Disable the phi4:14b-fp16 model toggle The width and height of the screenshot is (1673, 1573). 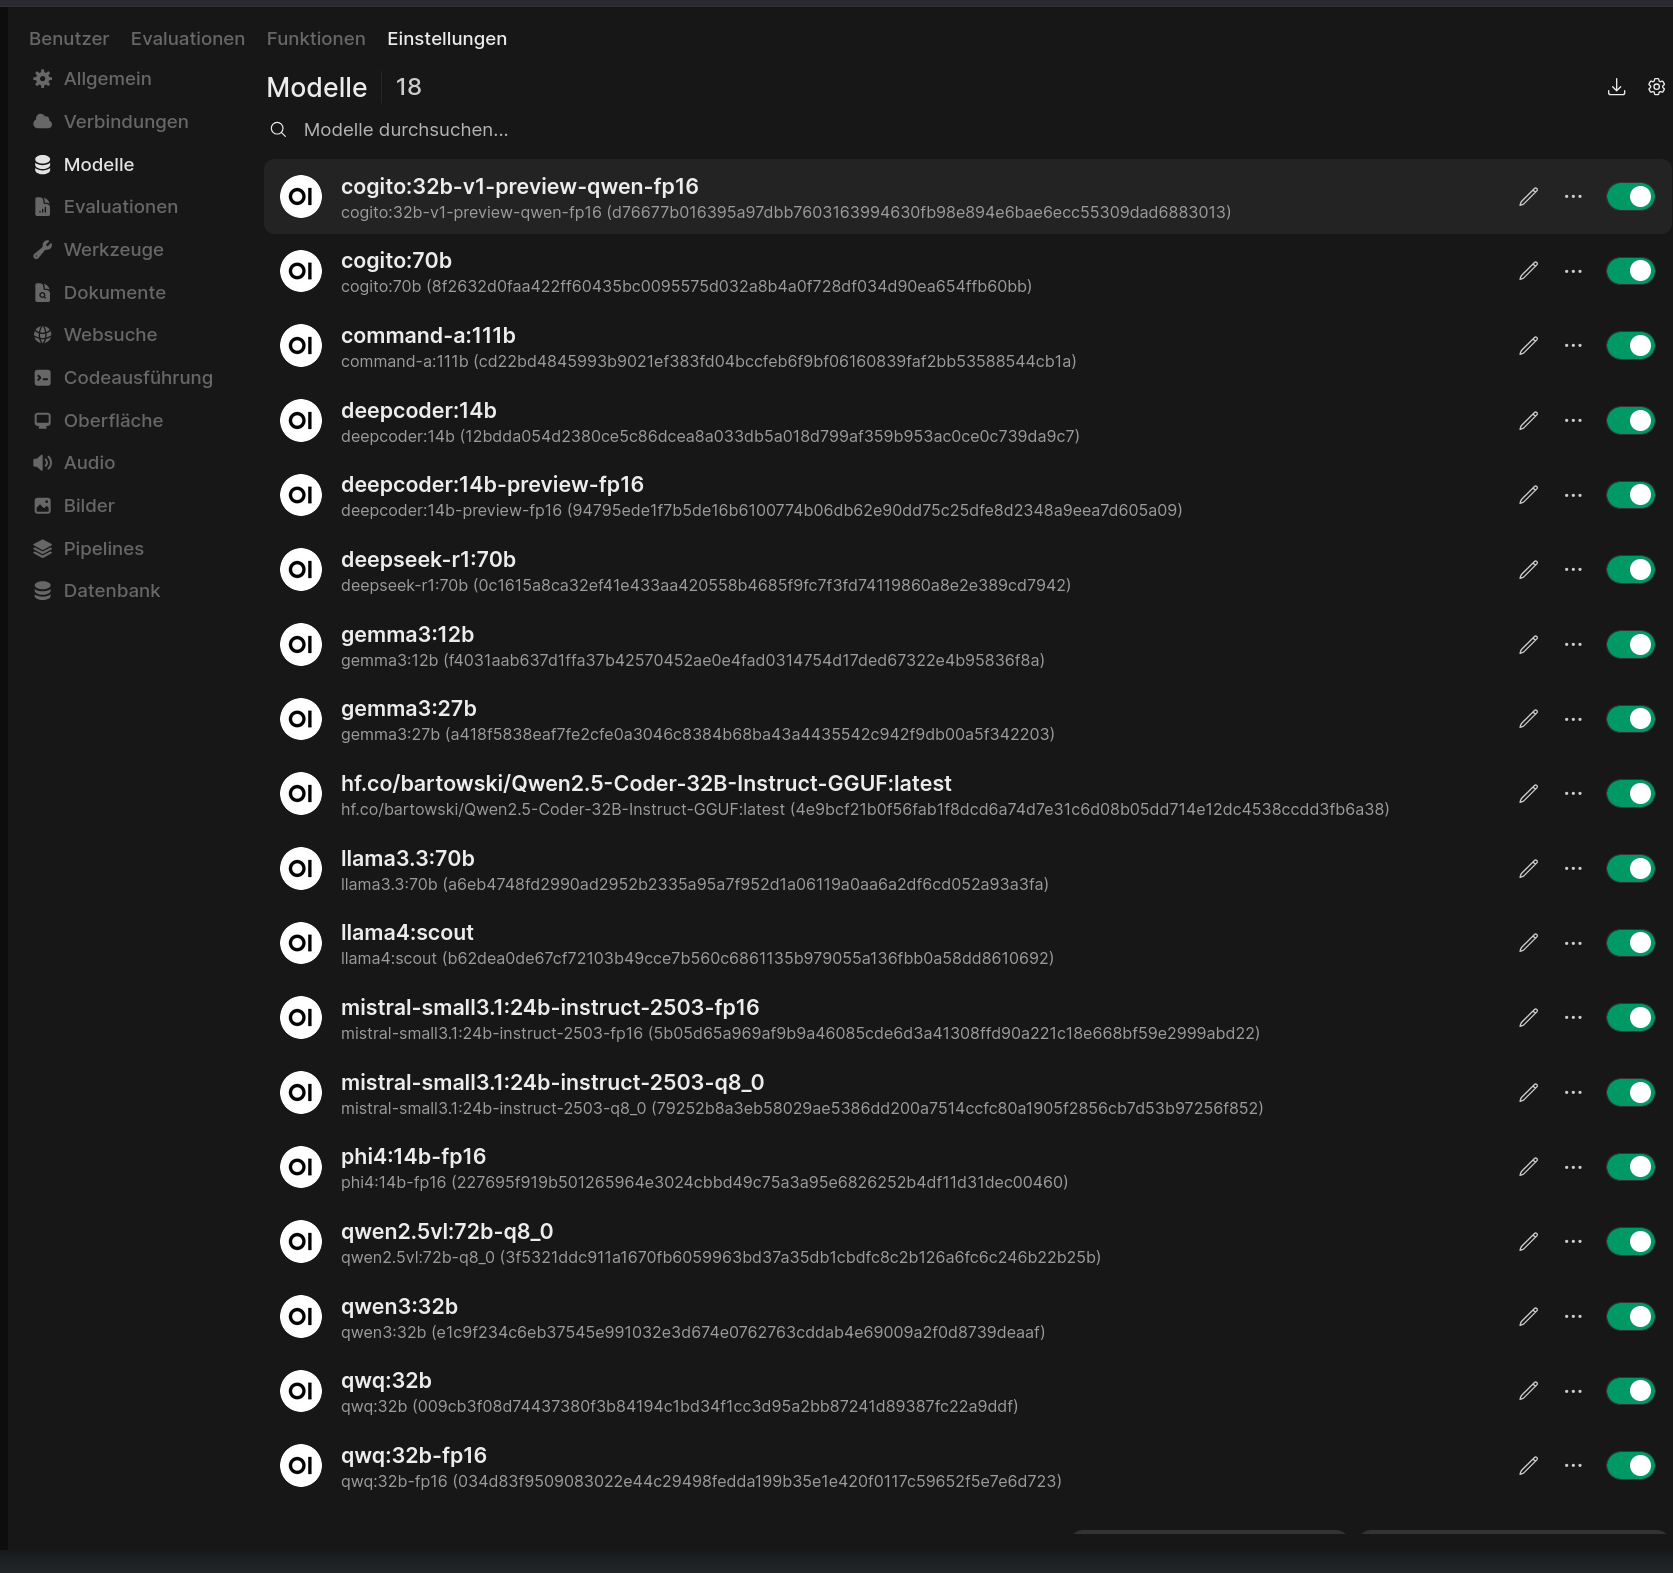click(x=1630, y=1167)
